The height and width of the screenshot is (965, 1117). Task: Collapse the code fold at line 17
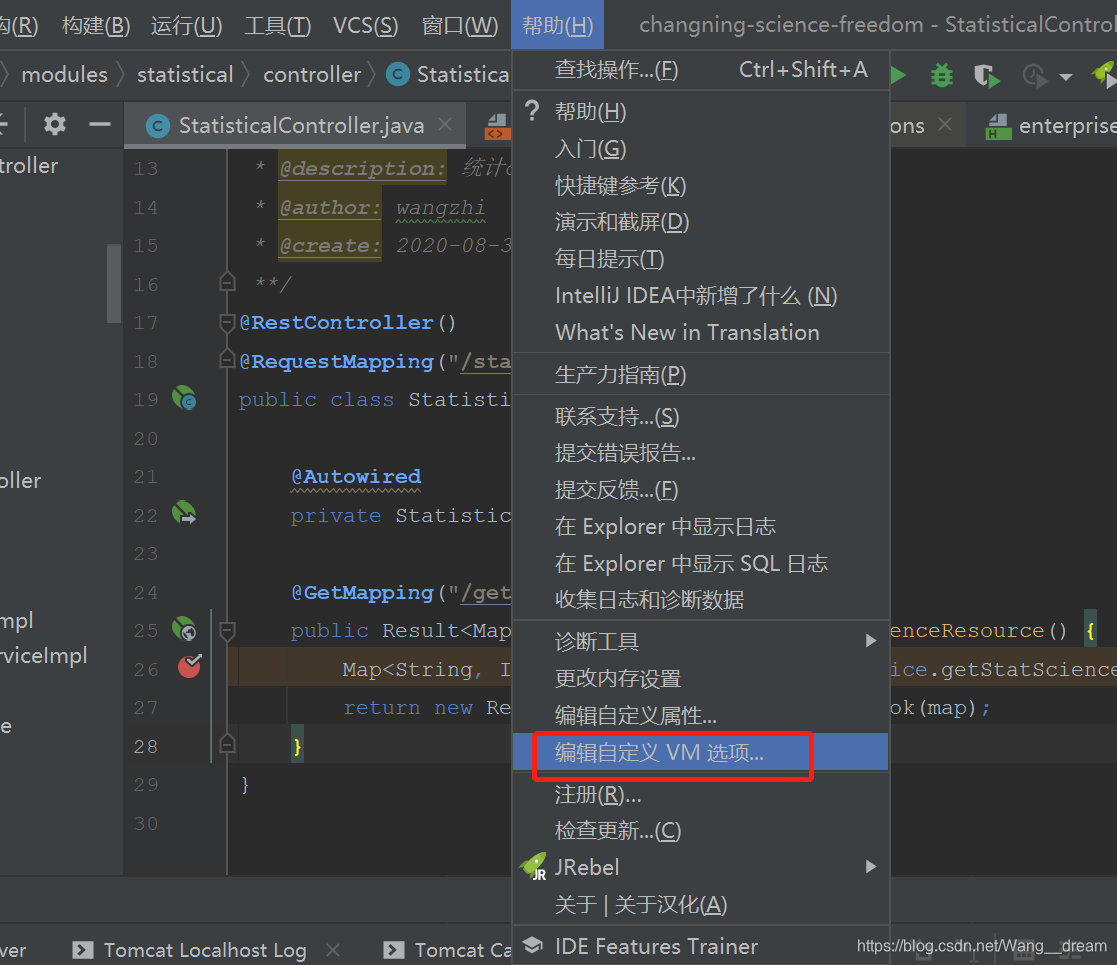click(x=227, y=323)
